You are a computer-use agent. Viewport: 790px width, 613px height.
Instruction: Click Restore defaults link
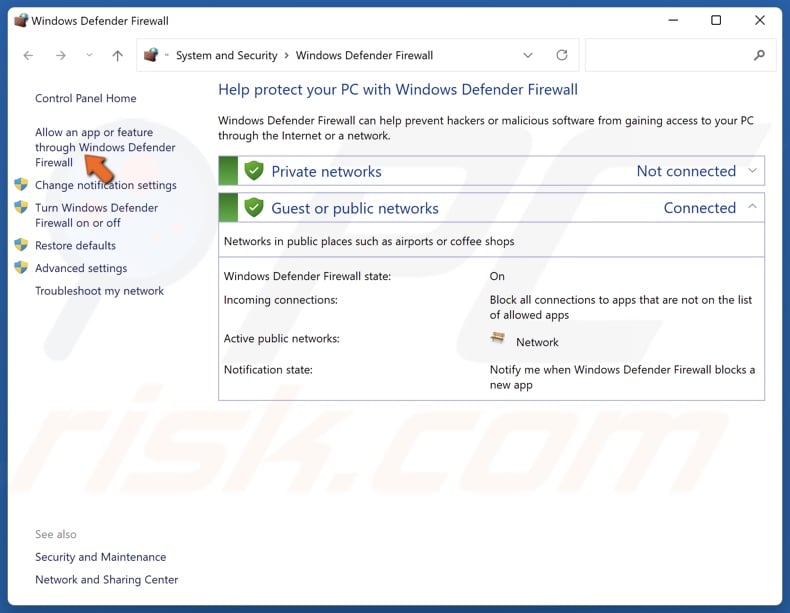point(76,245)
